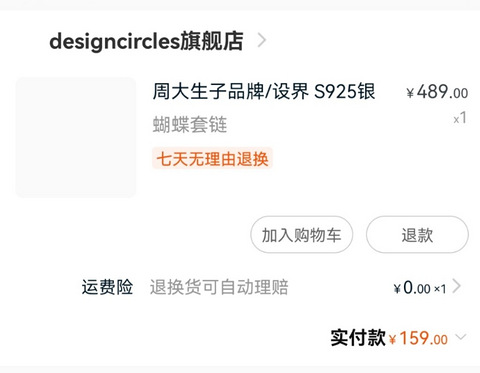This screenshot has width=480, height=373.
Task: Tap the yen symbol beside 159.00
Action: (393, 340)
